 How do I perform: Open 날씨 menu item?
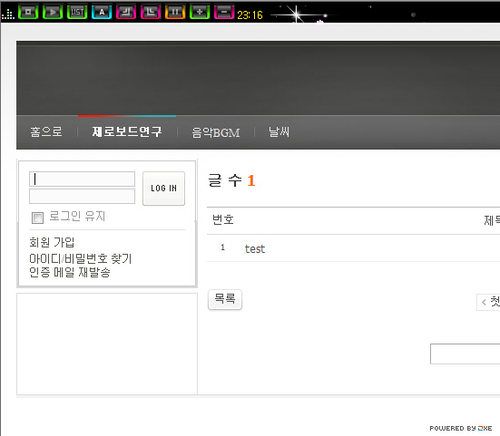(279, 132)
